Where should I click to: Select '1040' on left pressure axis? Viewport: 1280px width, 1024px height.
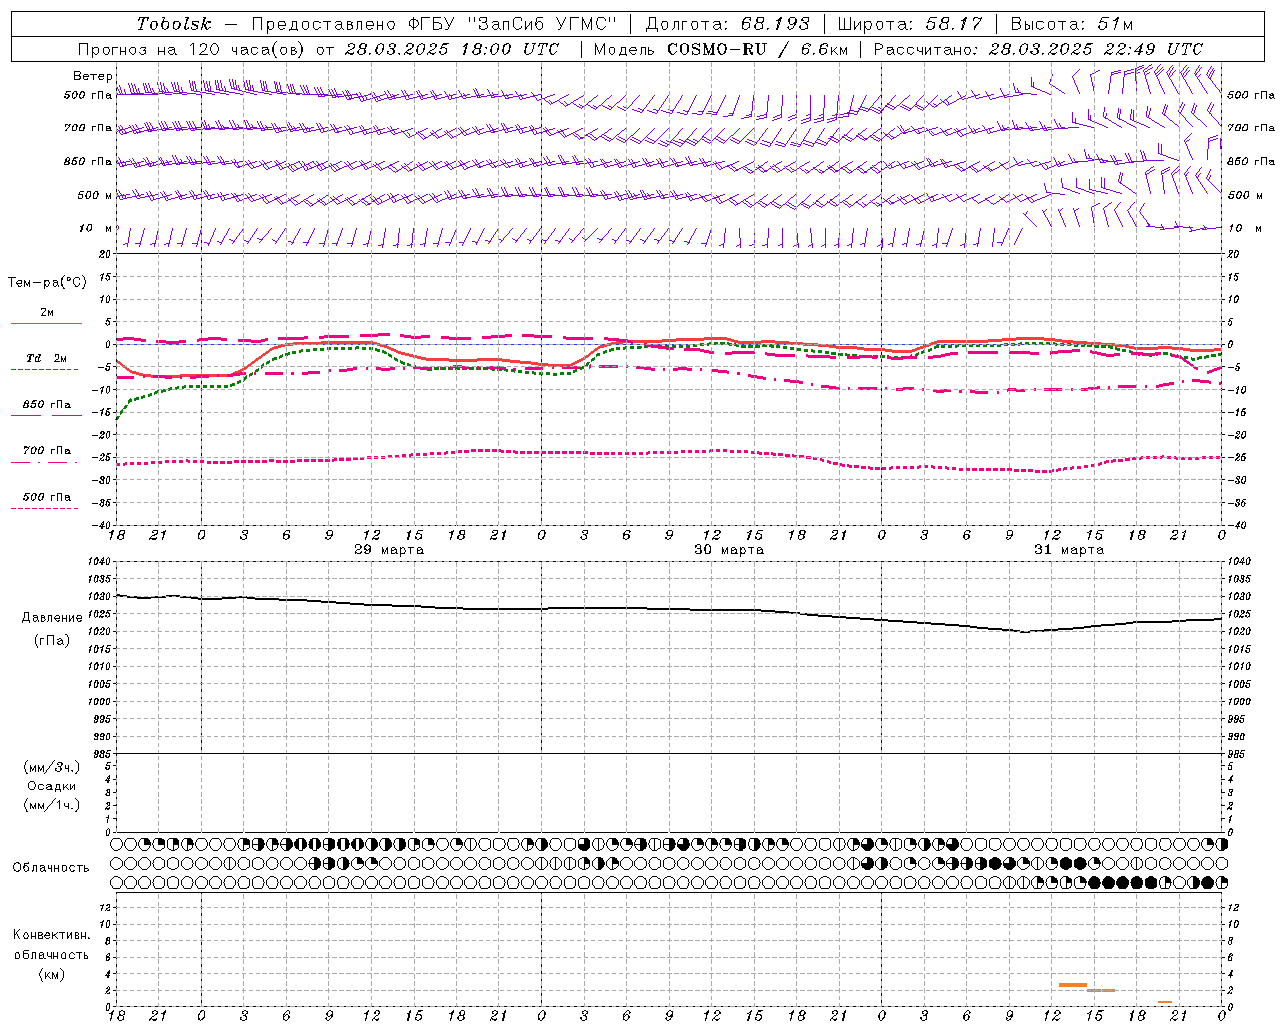[x=98, y=562]
